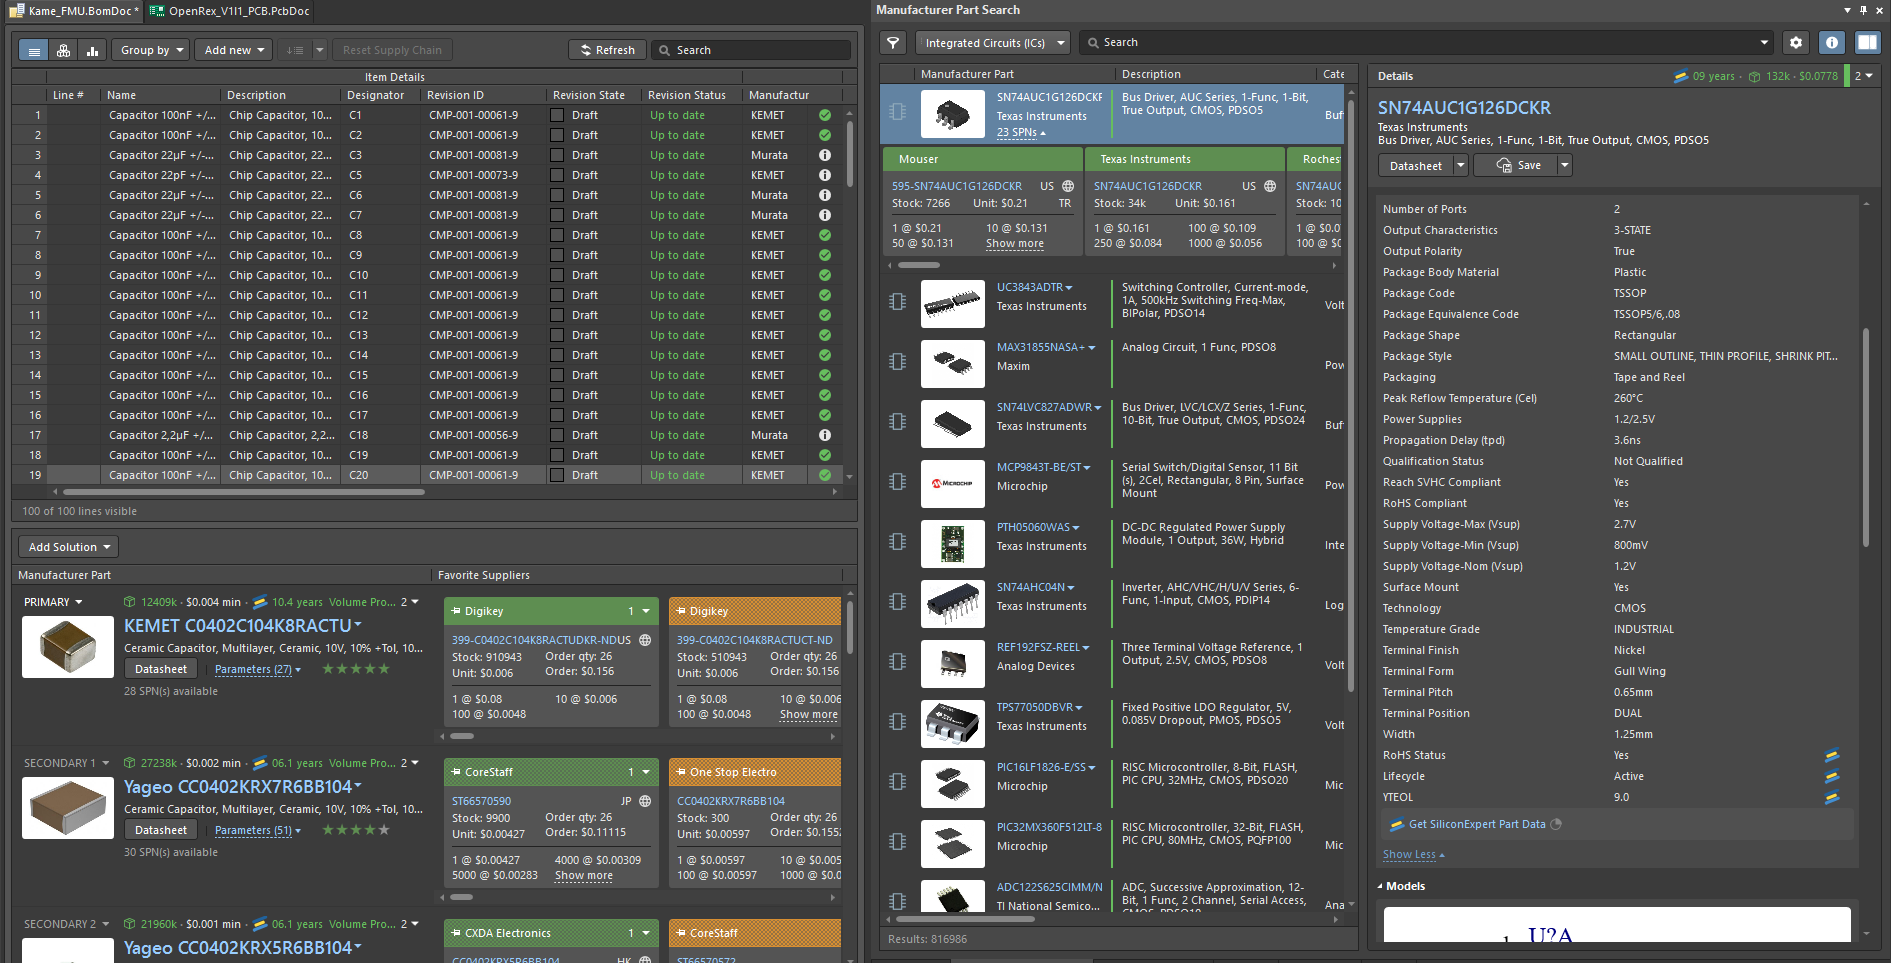This screenshot has height=963, width=1891.
Task: Select the Mouser supplier header
Action: point(983,159)
